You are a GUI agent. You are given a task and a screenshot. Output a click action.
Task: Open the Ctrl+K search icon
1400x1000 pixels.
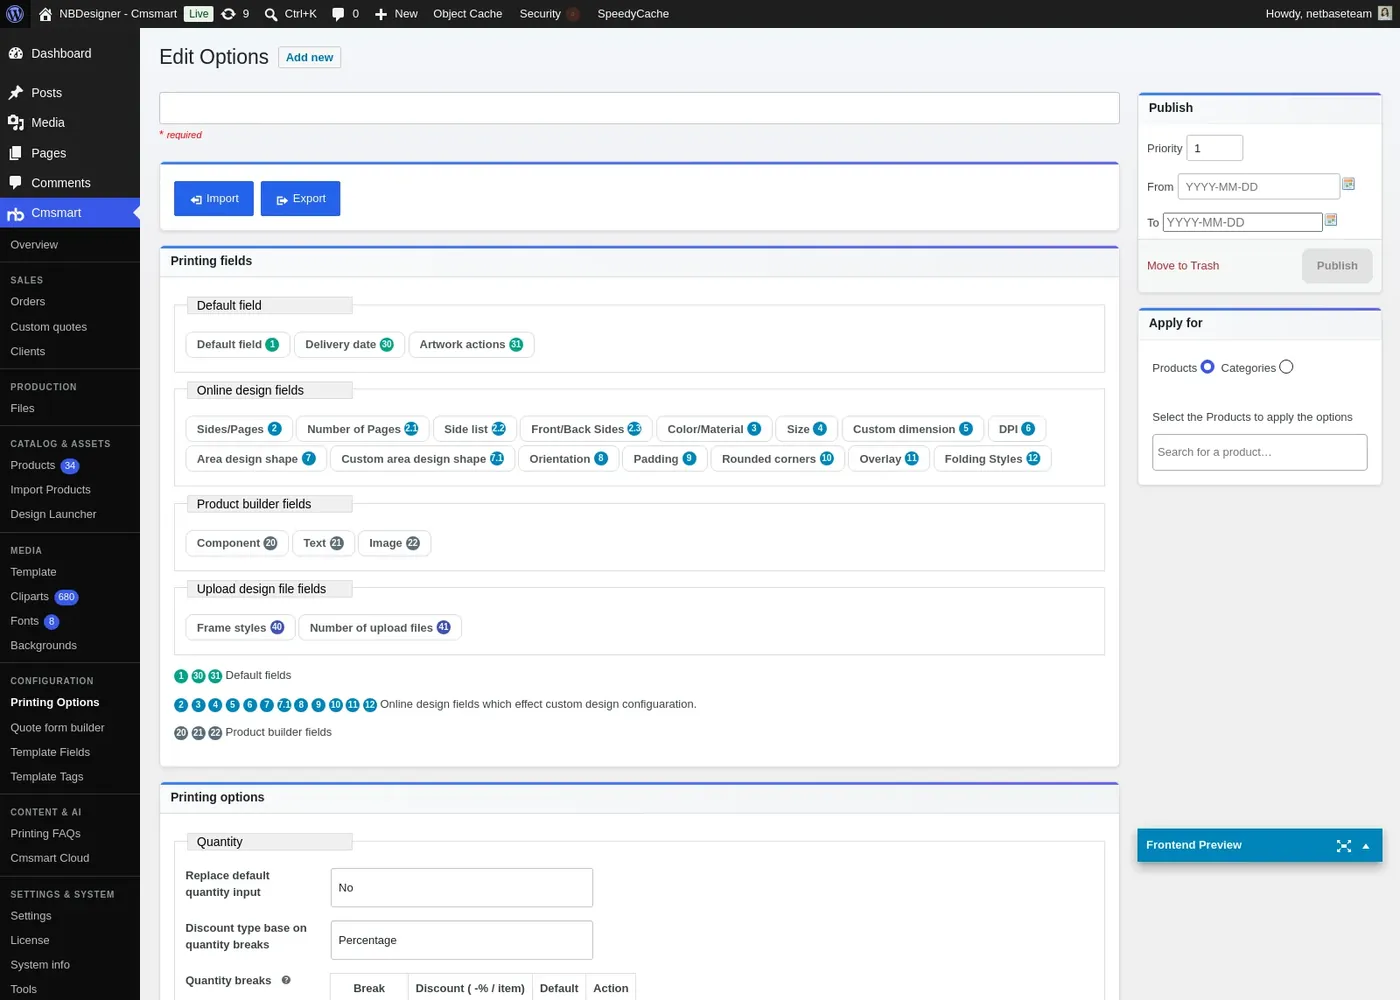tap(271, 14)
